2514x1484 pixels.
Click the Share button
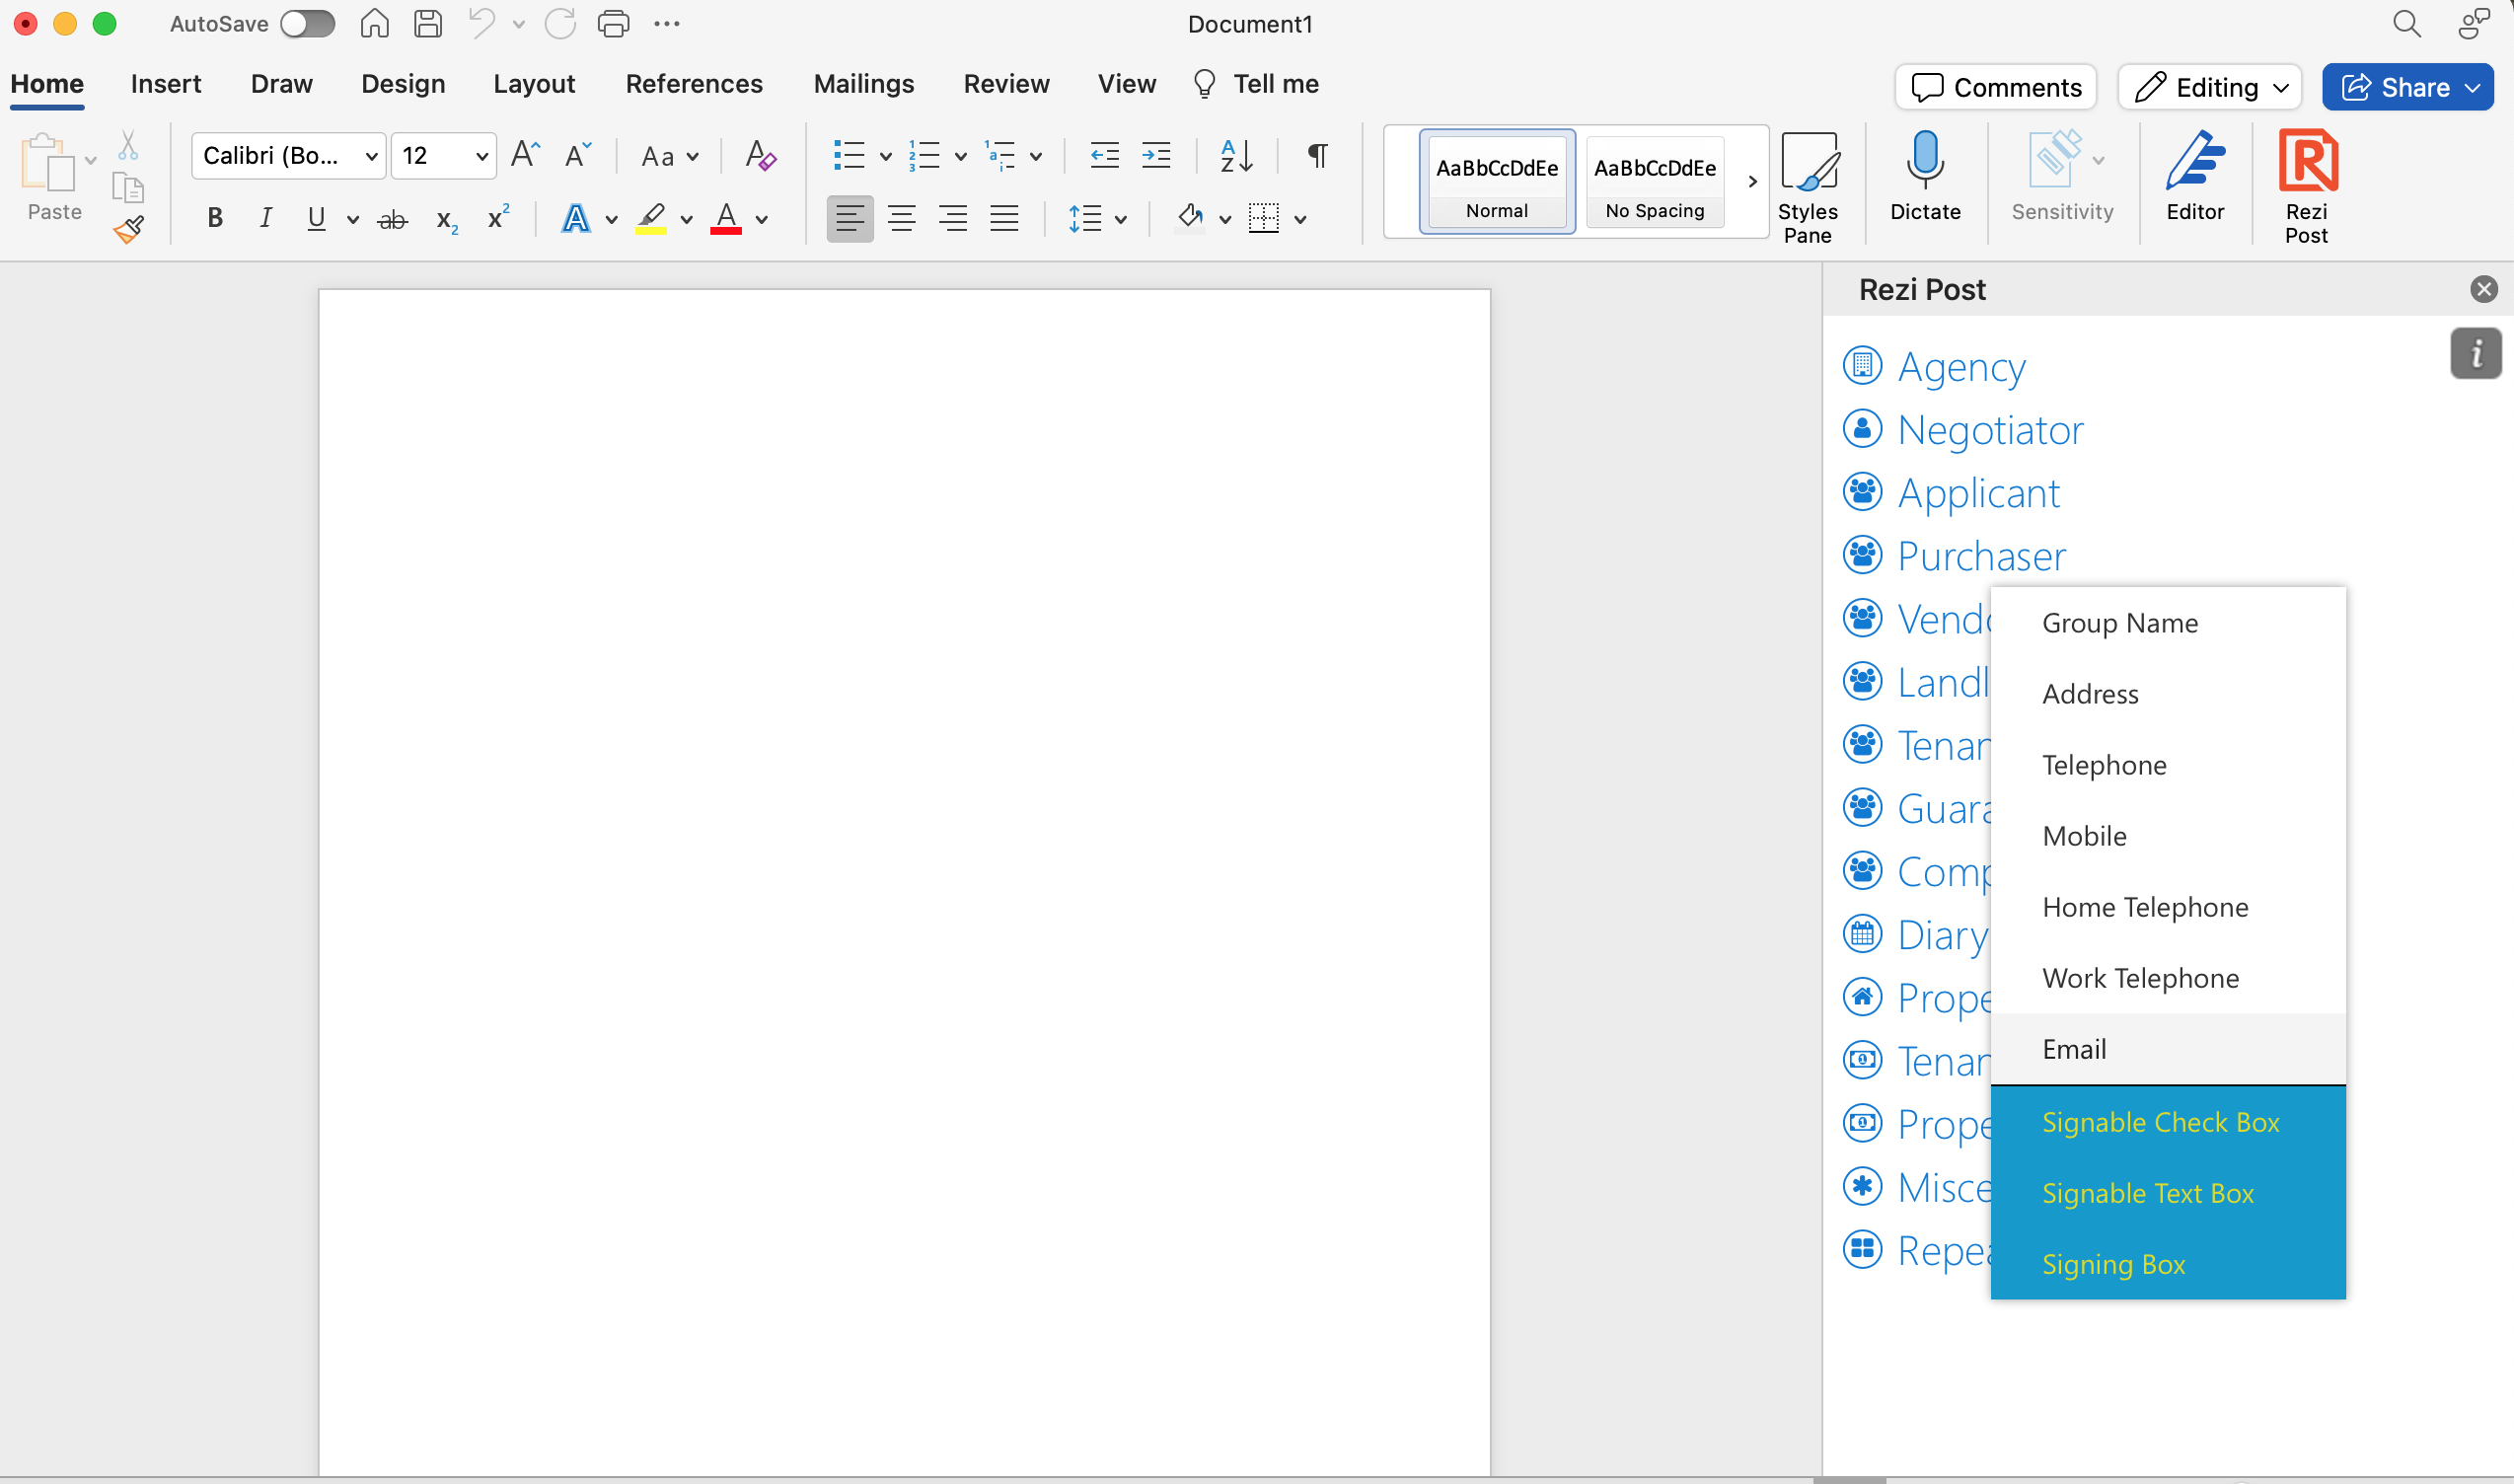2408,87
